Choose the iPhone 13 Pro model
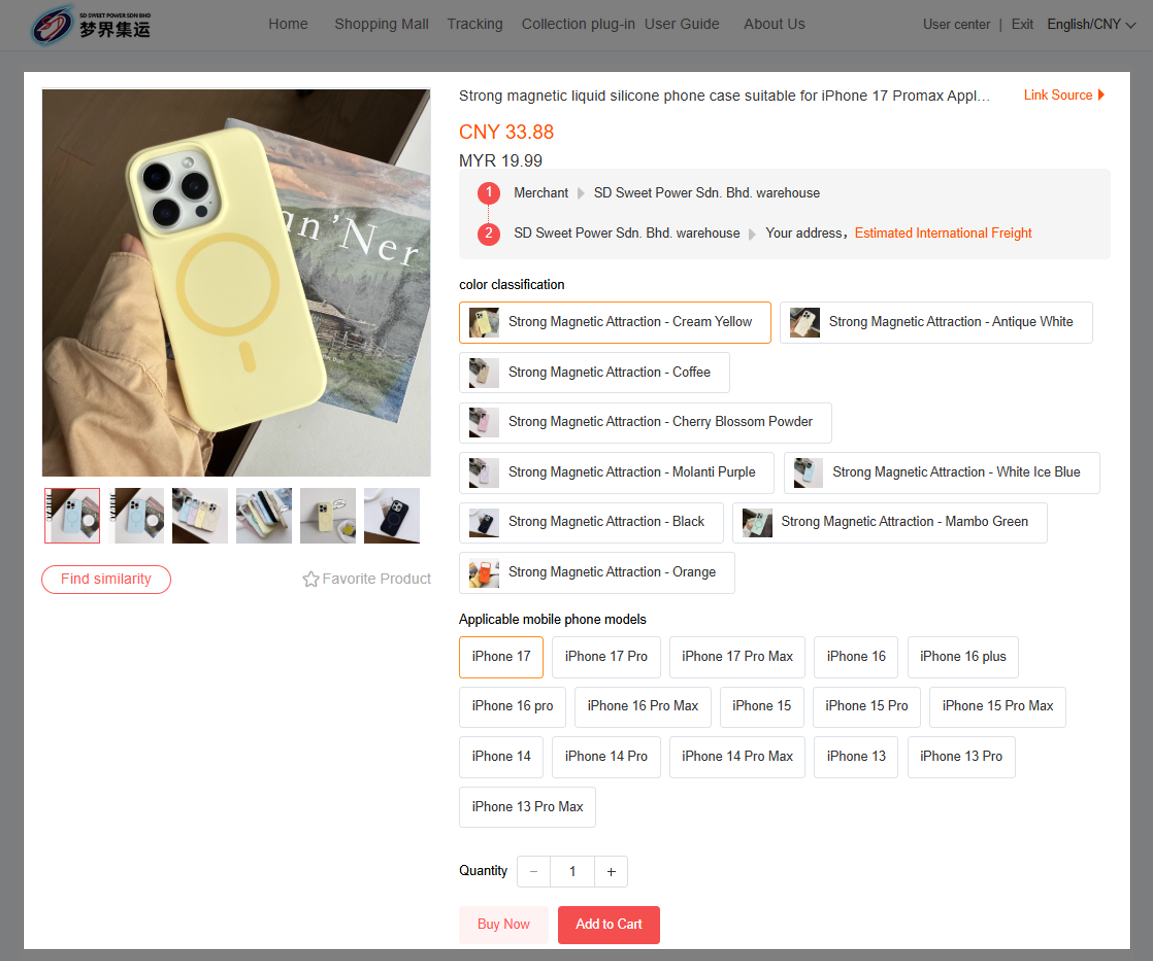1153x961 pixels. 961,757
